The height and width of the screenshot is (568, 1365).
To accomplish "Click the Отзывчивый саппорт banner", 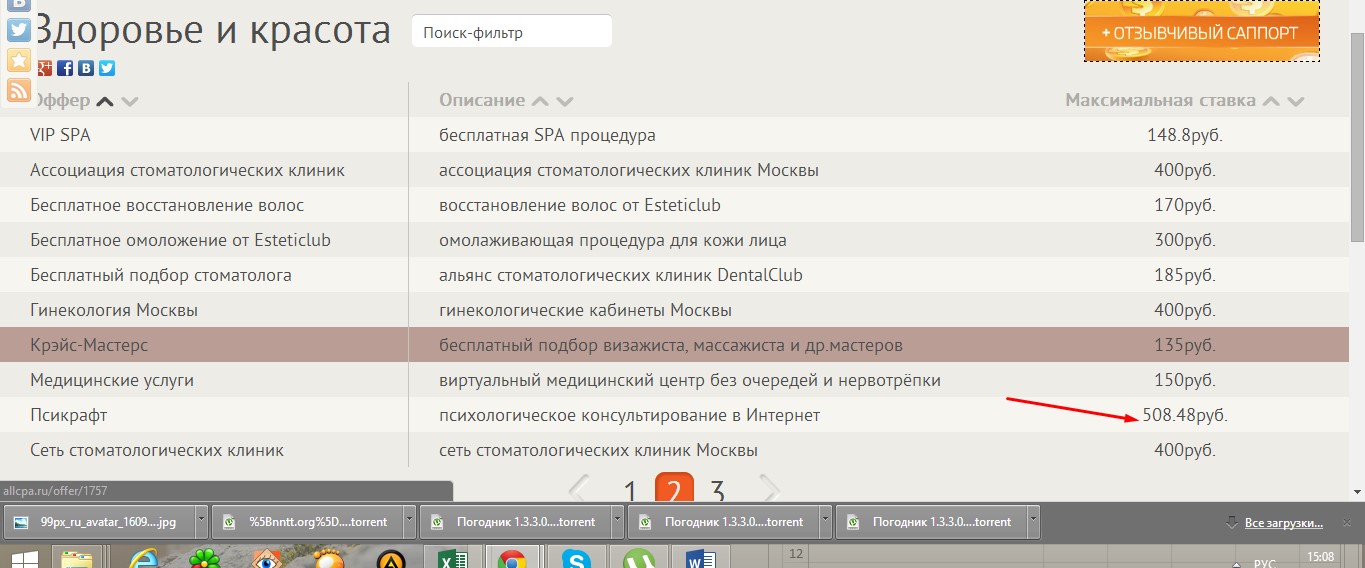I will coord(1202,31).
